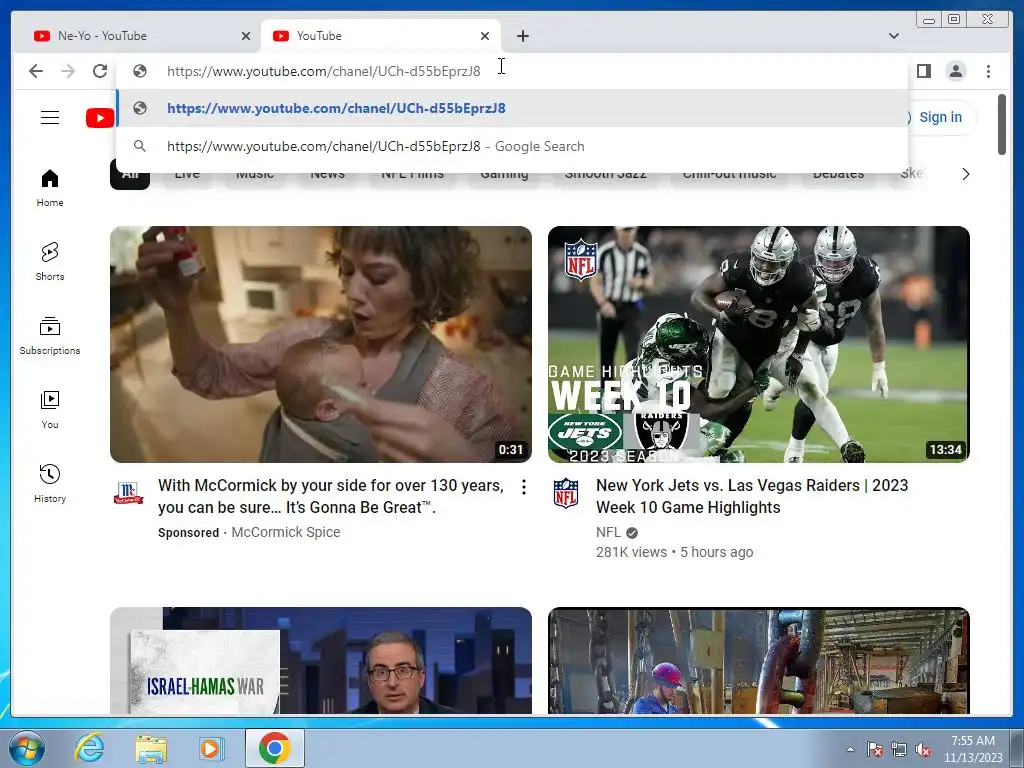Open the Windows Start menu

click(x=26, y=748)
